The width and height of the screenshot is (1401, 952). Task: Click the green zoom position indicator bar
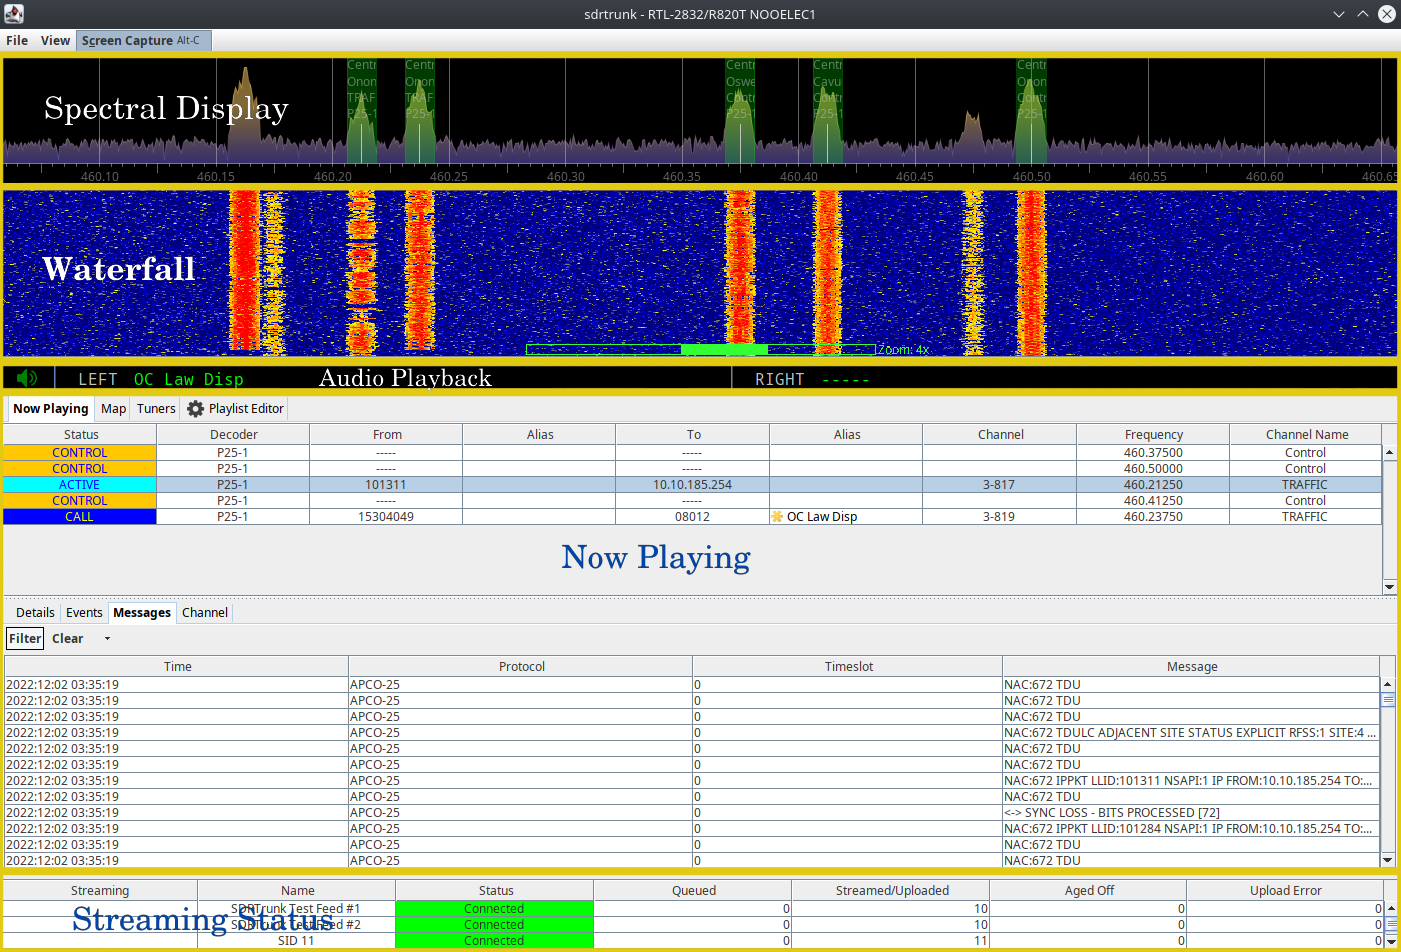coord(724,349)
